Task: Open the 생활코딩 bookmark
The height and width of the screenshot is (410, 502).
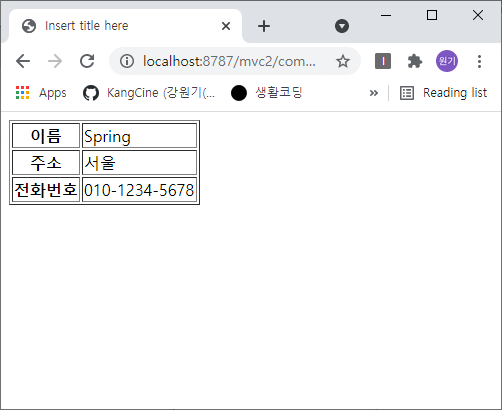Action: (x=267, y=93)
